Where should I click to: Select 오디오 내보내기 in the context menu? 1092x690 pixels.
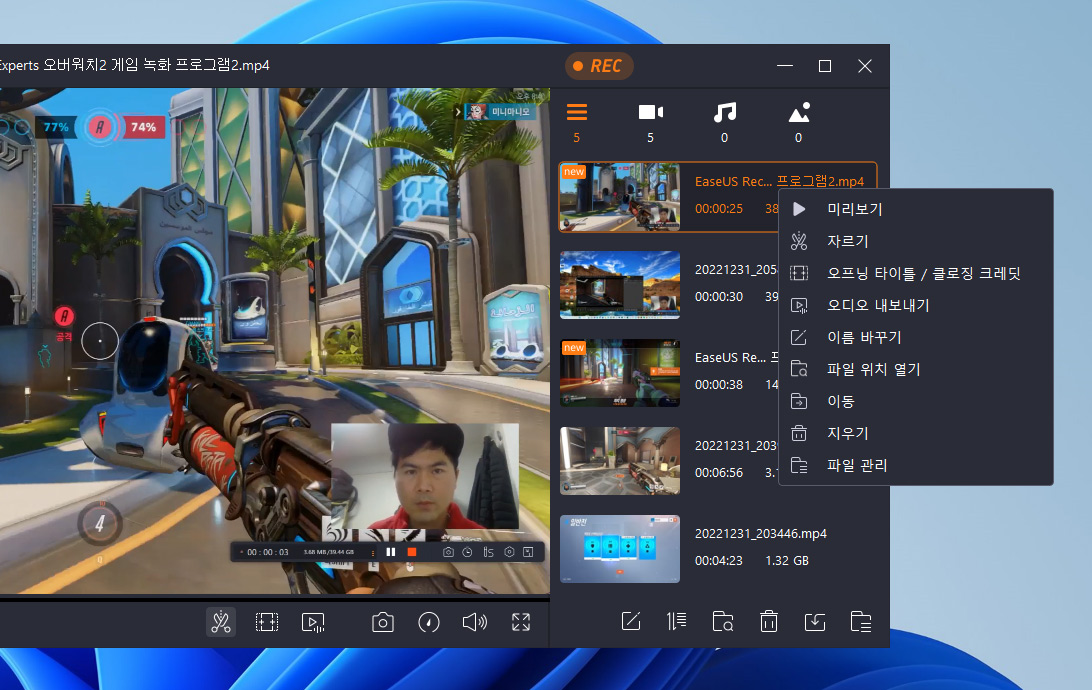coord(915,305)
